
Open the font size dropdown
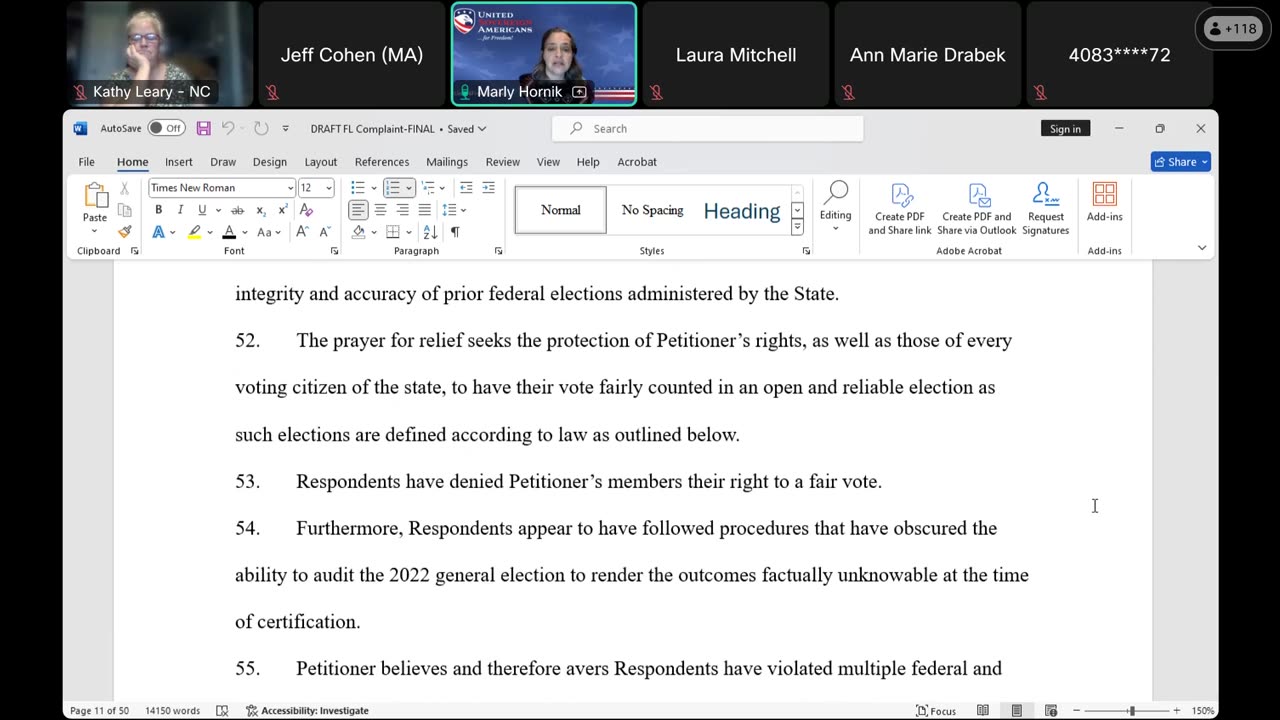pyautogui.click(x=329, y=188)
